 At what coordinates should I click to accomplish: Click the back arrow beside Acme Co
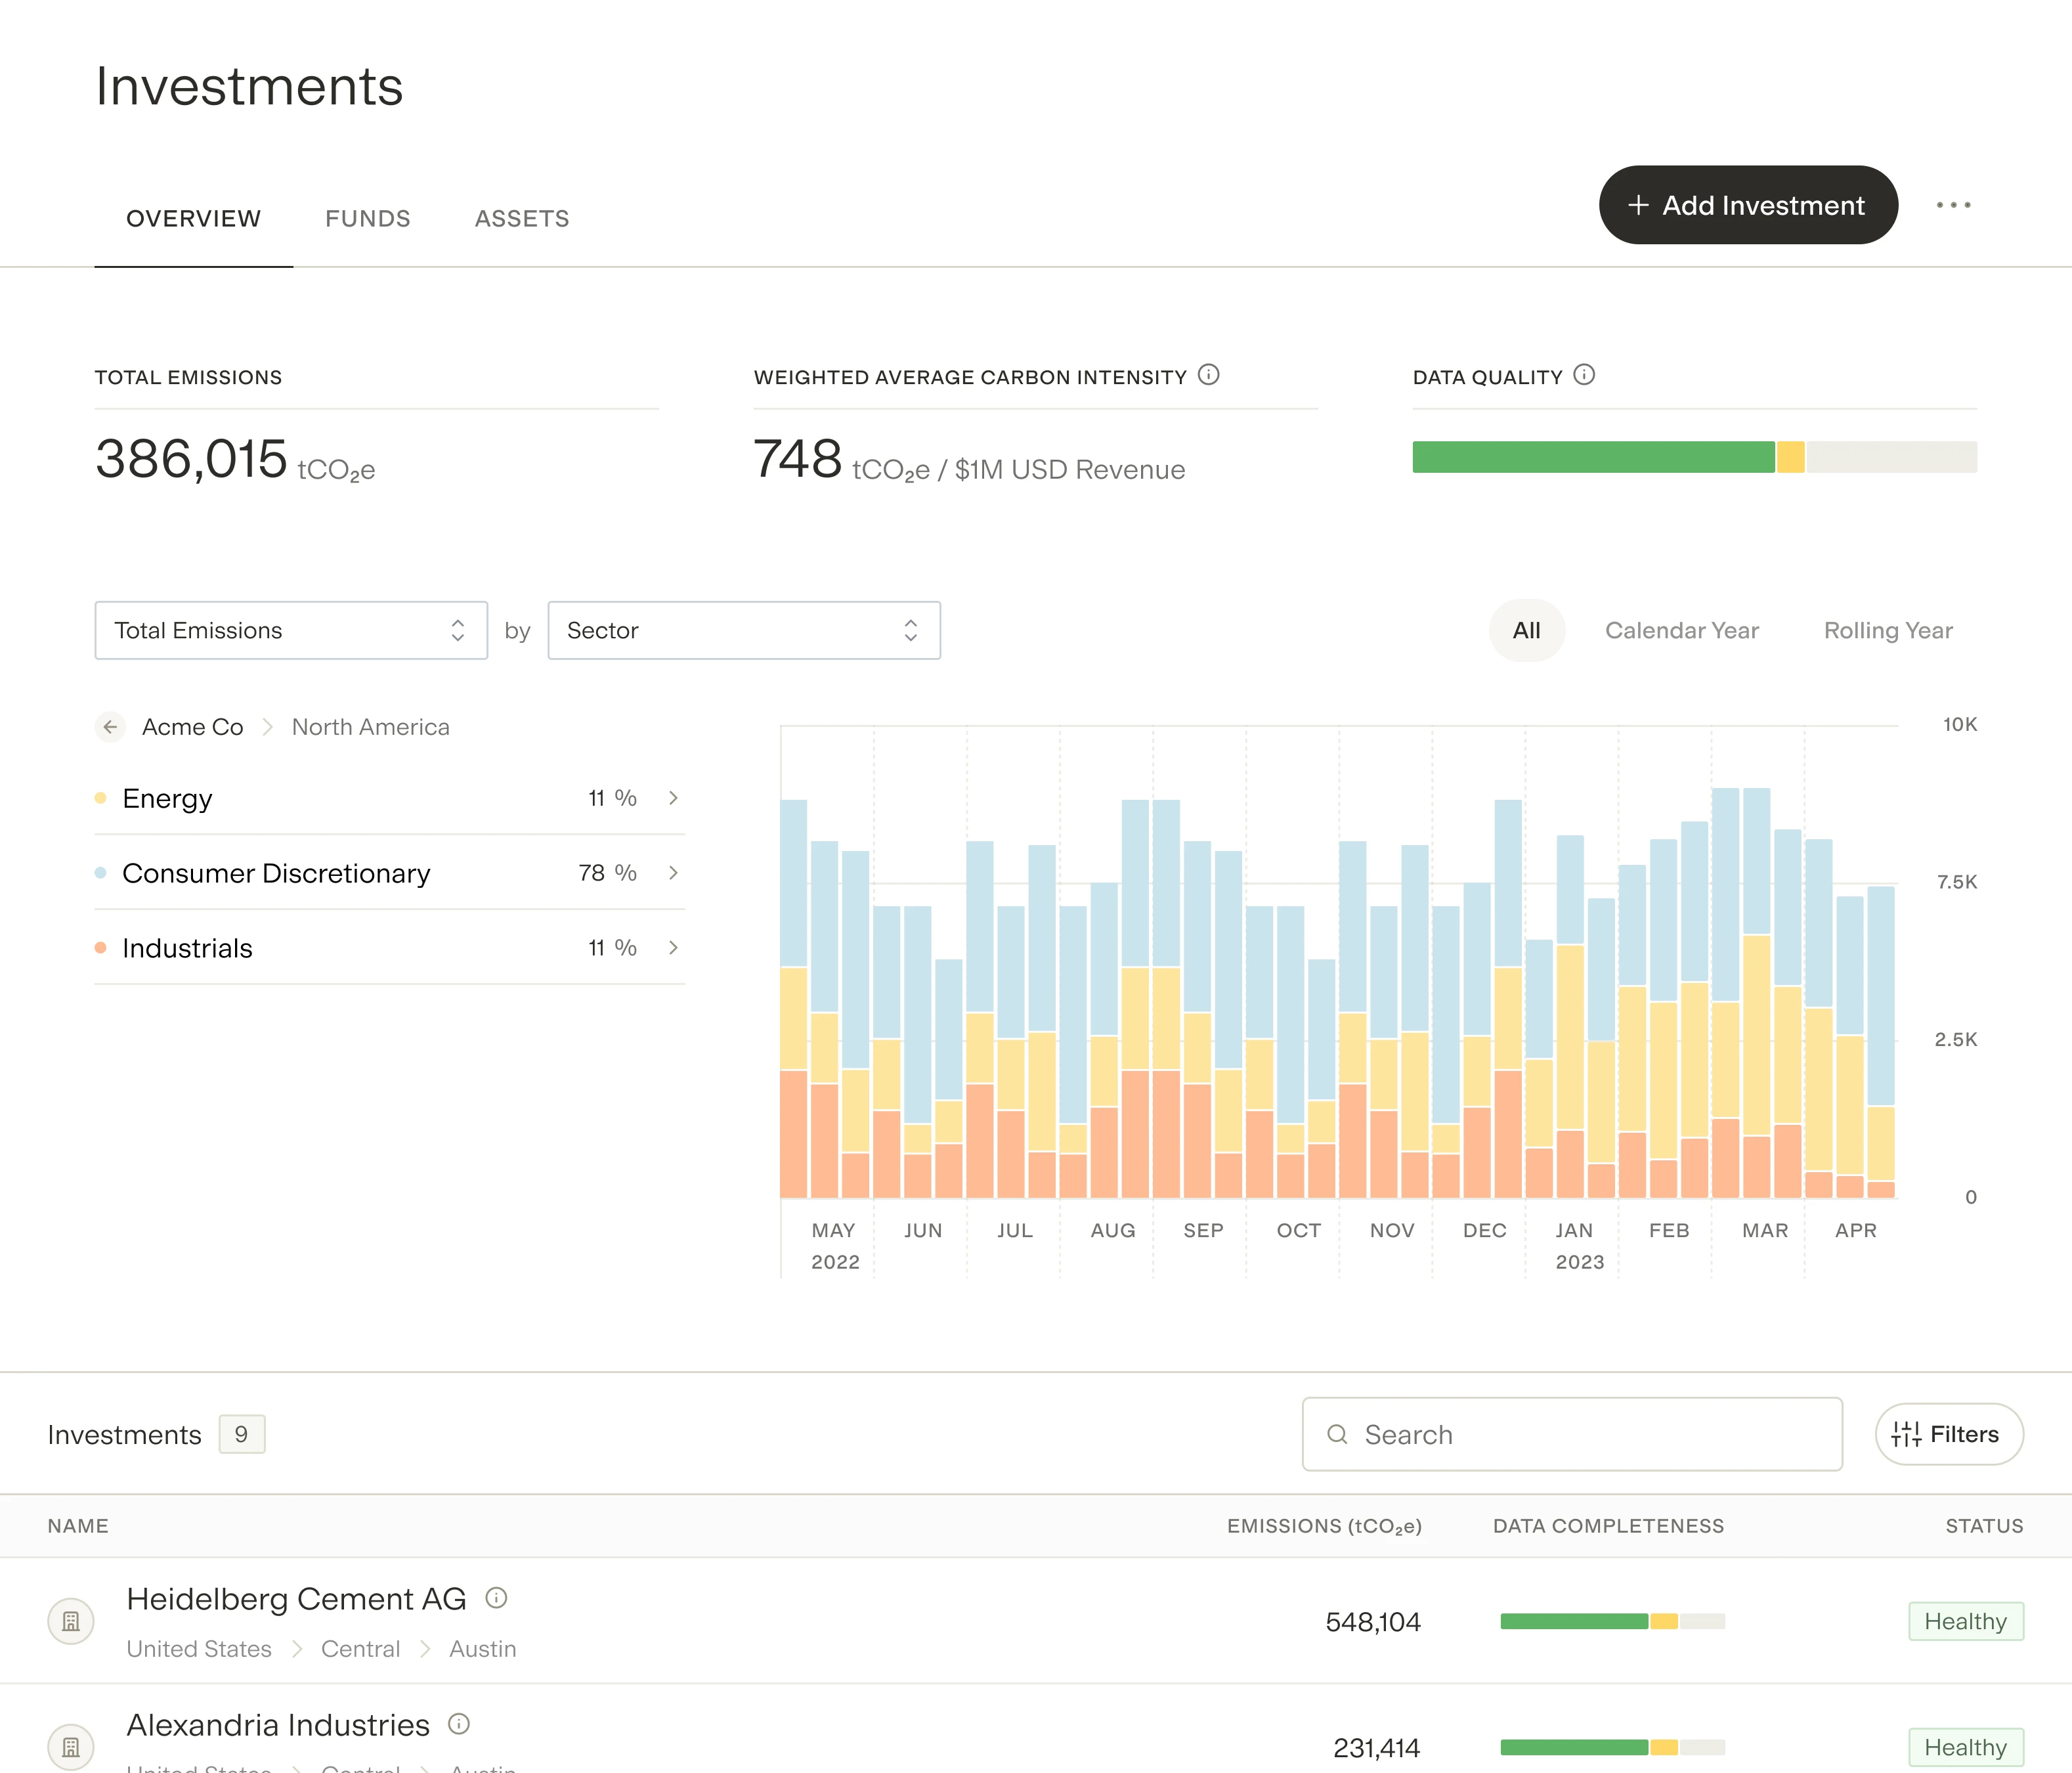click(110, 727)
